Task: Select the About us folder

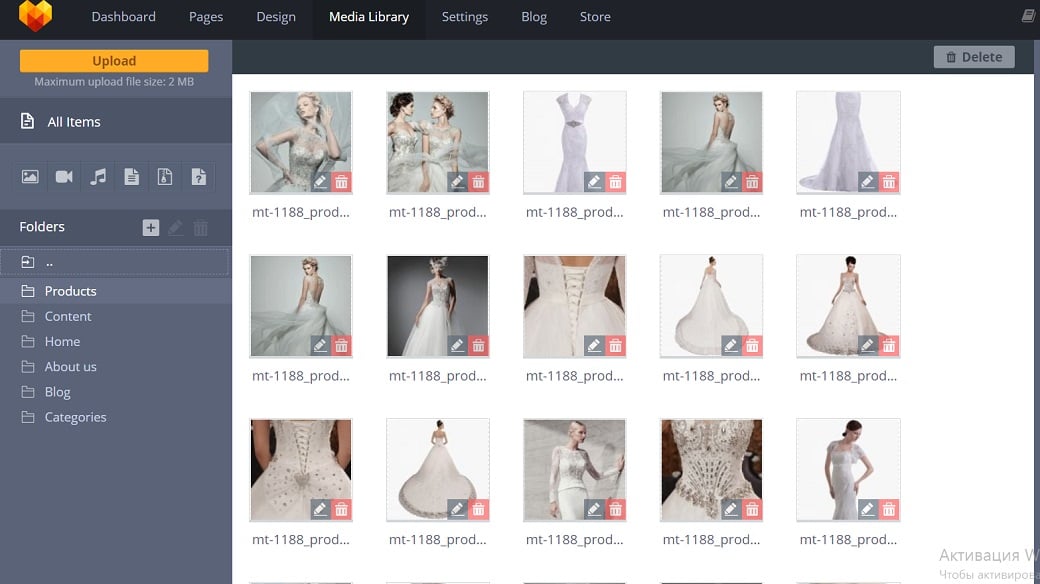Action: [70, 367]
